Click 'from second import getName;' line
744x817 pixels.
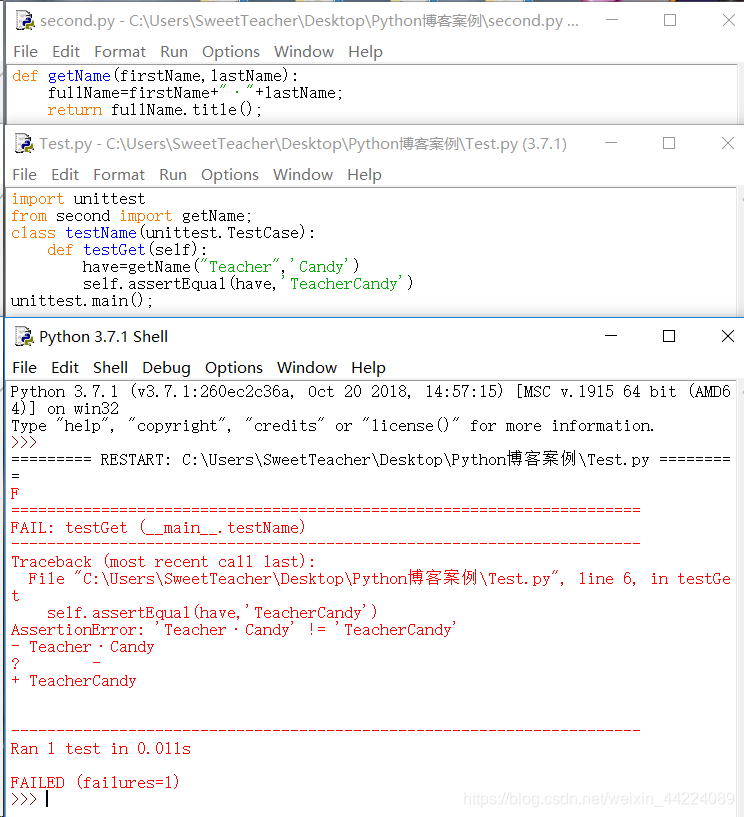coord(132,216)
